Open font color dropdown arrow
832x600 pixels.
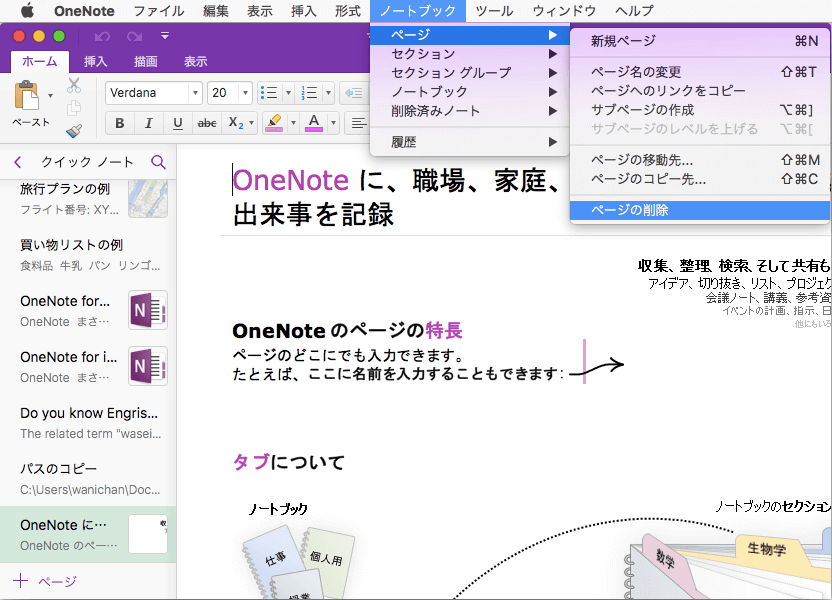pos(333,123)
